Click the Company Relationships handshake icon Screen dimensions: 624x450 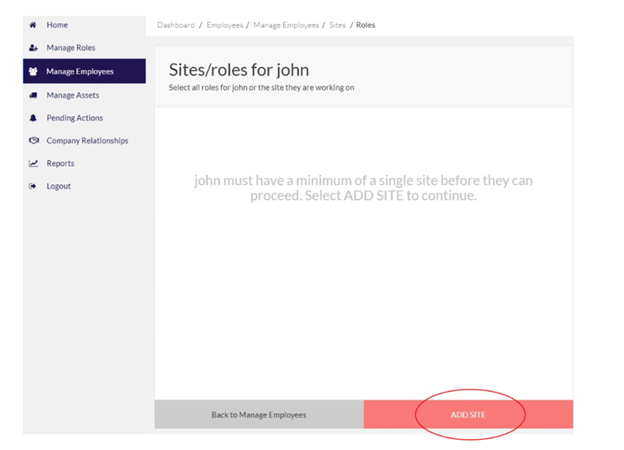point(34,140)
